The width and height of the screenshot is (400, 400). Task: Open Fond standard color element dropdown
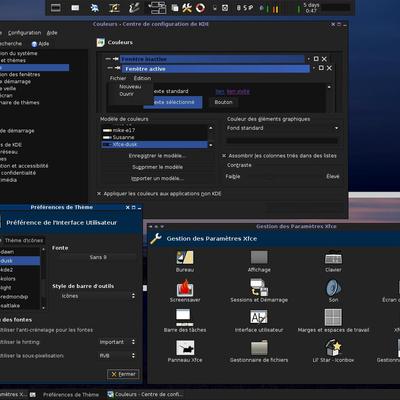282,128
